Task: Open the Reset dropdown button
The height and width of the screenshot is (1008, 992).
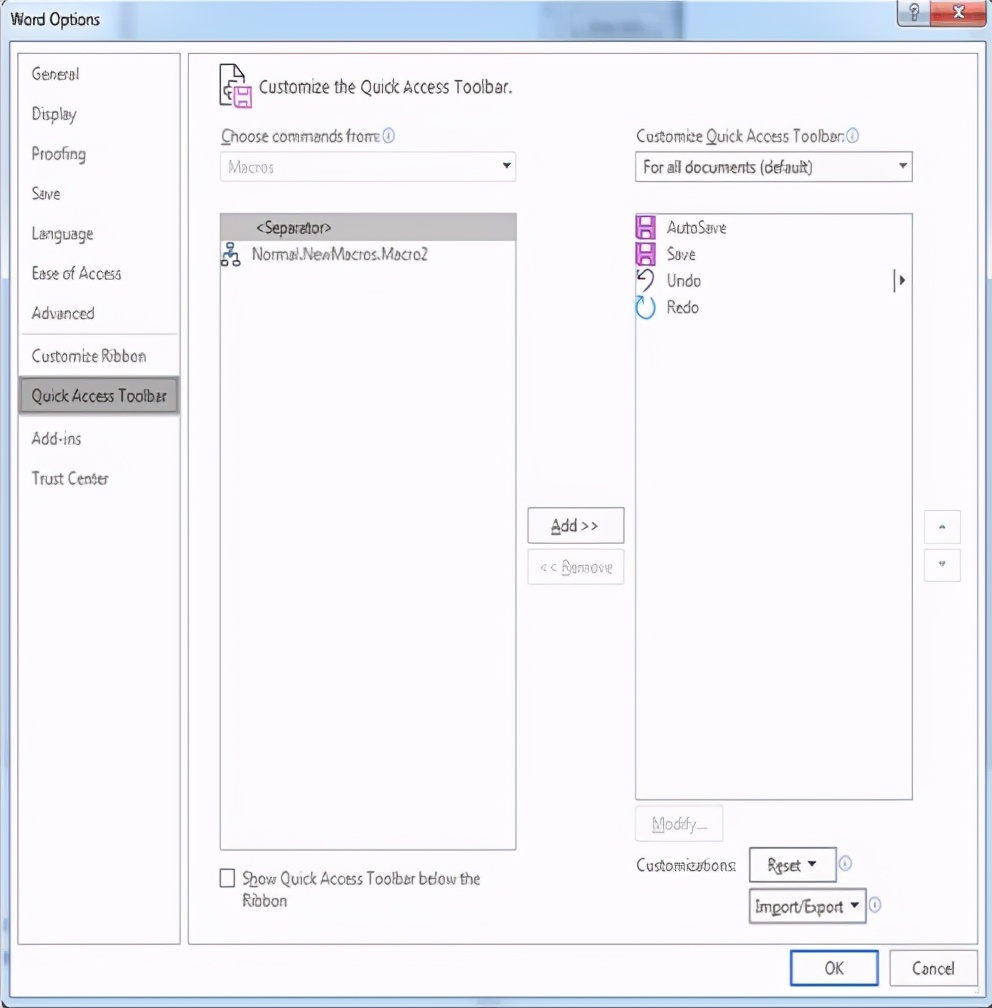Action: (793, 865)
